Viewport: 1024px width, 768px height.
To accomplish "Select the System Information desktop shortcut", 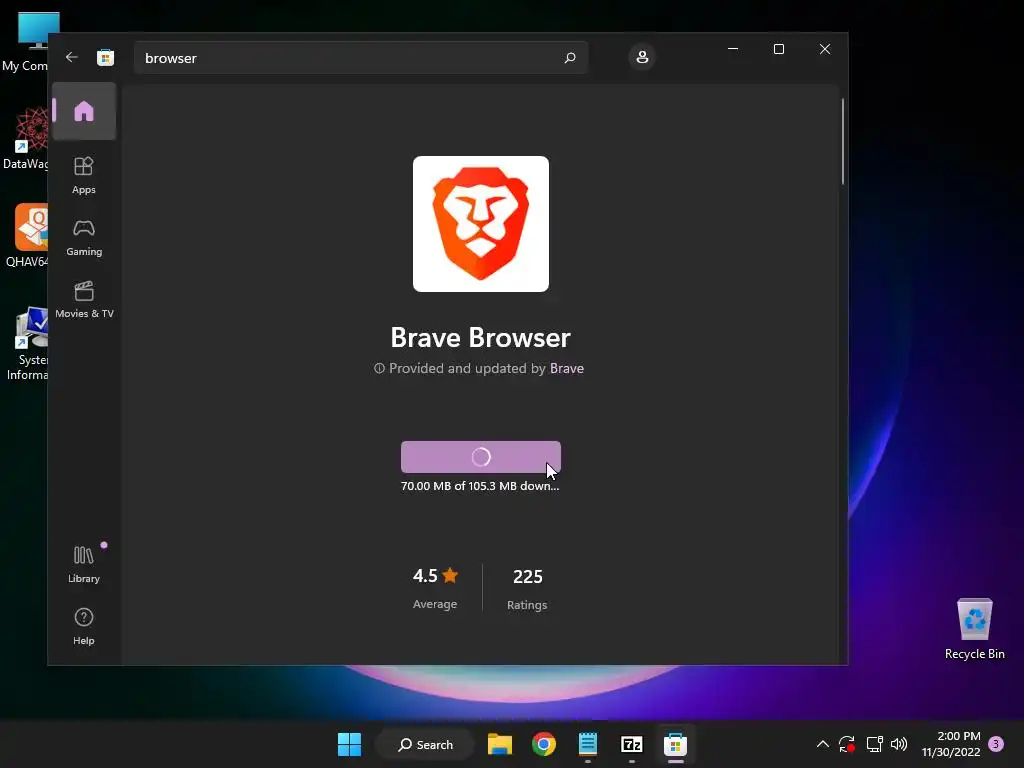I will 26,344.
